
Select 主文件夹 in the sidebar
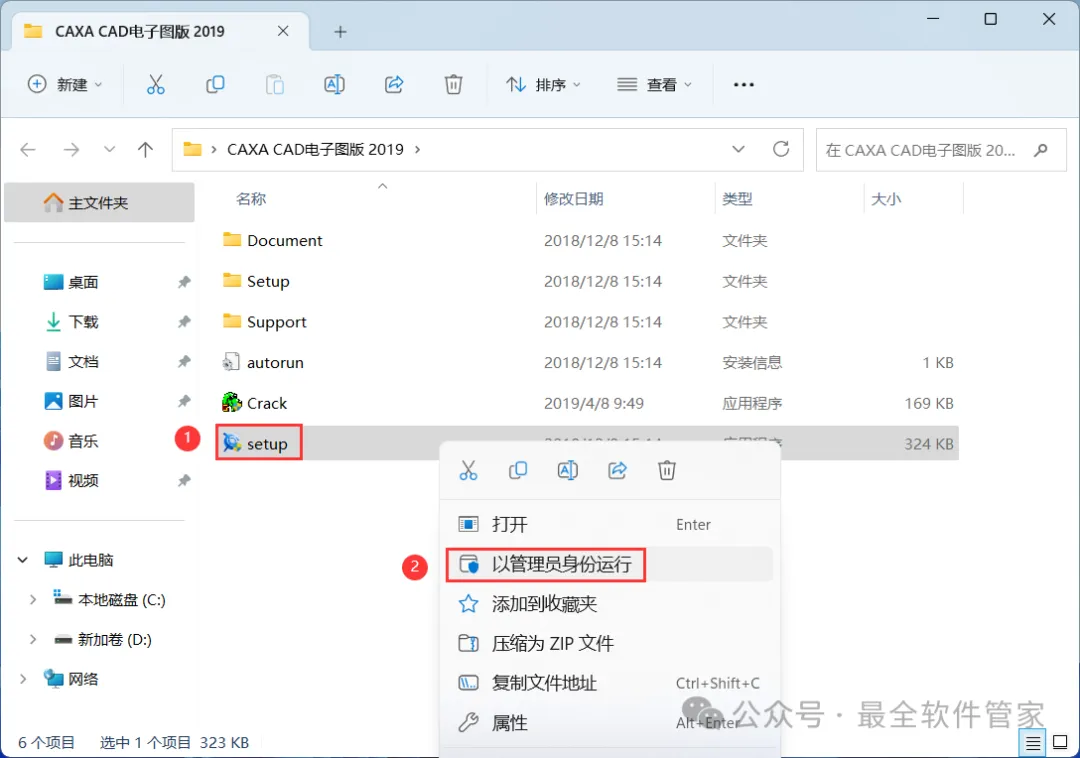(99, 202)
